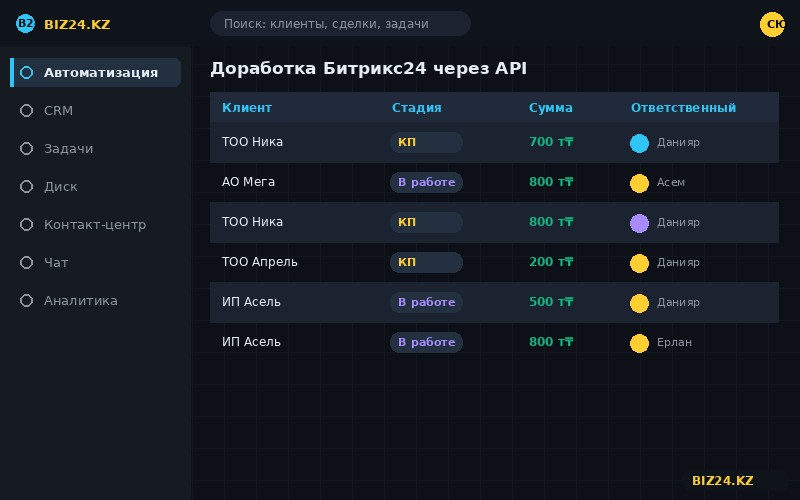Click the Автоматизация sidebar icon

(27, 72)
